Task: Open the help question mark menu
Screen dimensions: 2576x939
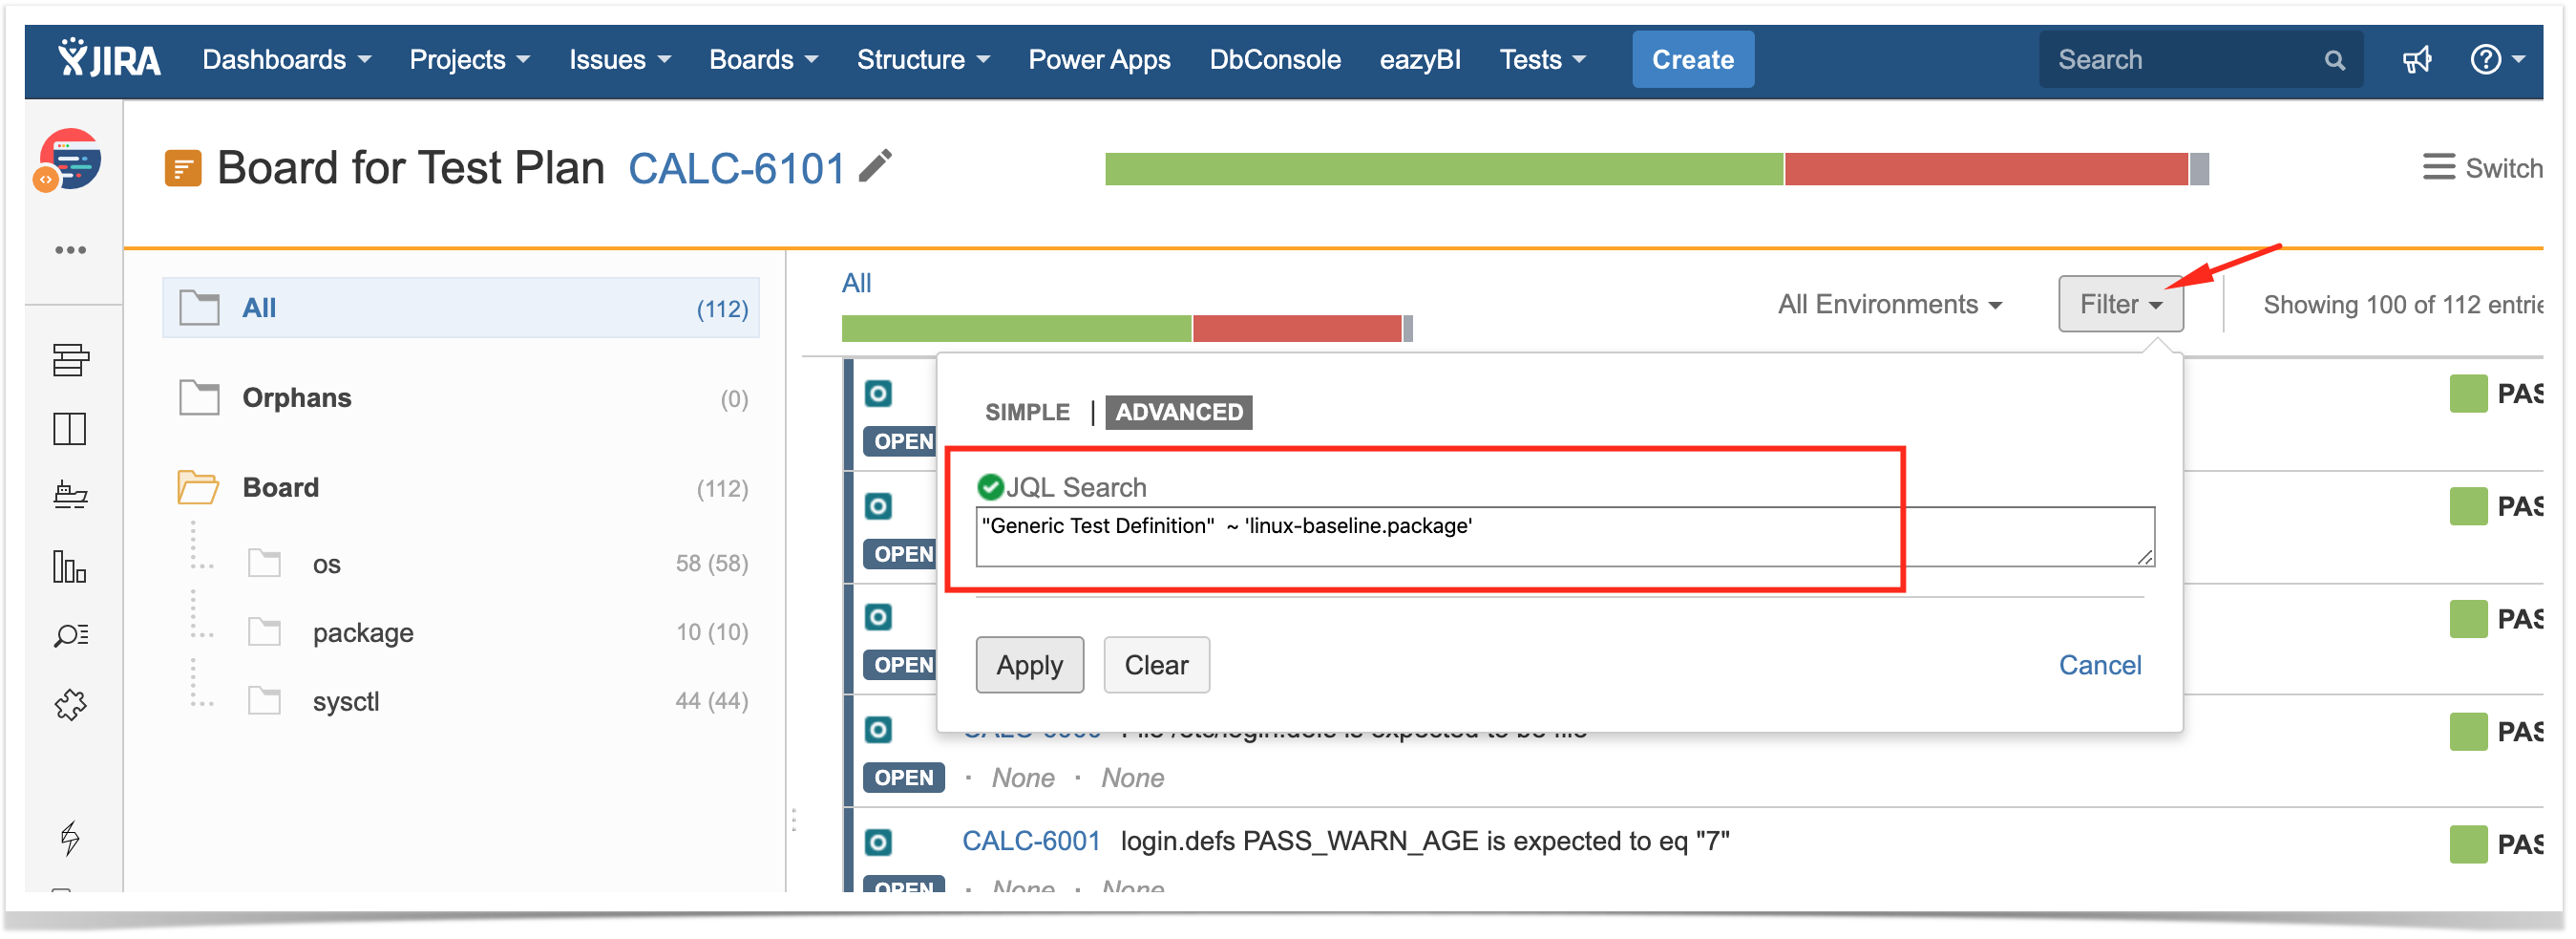Action: pyautogui.click(x=2497, y=60)
